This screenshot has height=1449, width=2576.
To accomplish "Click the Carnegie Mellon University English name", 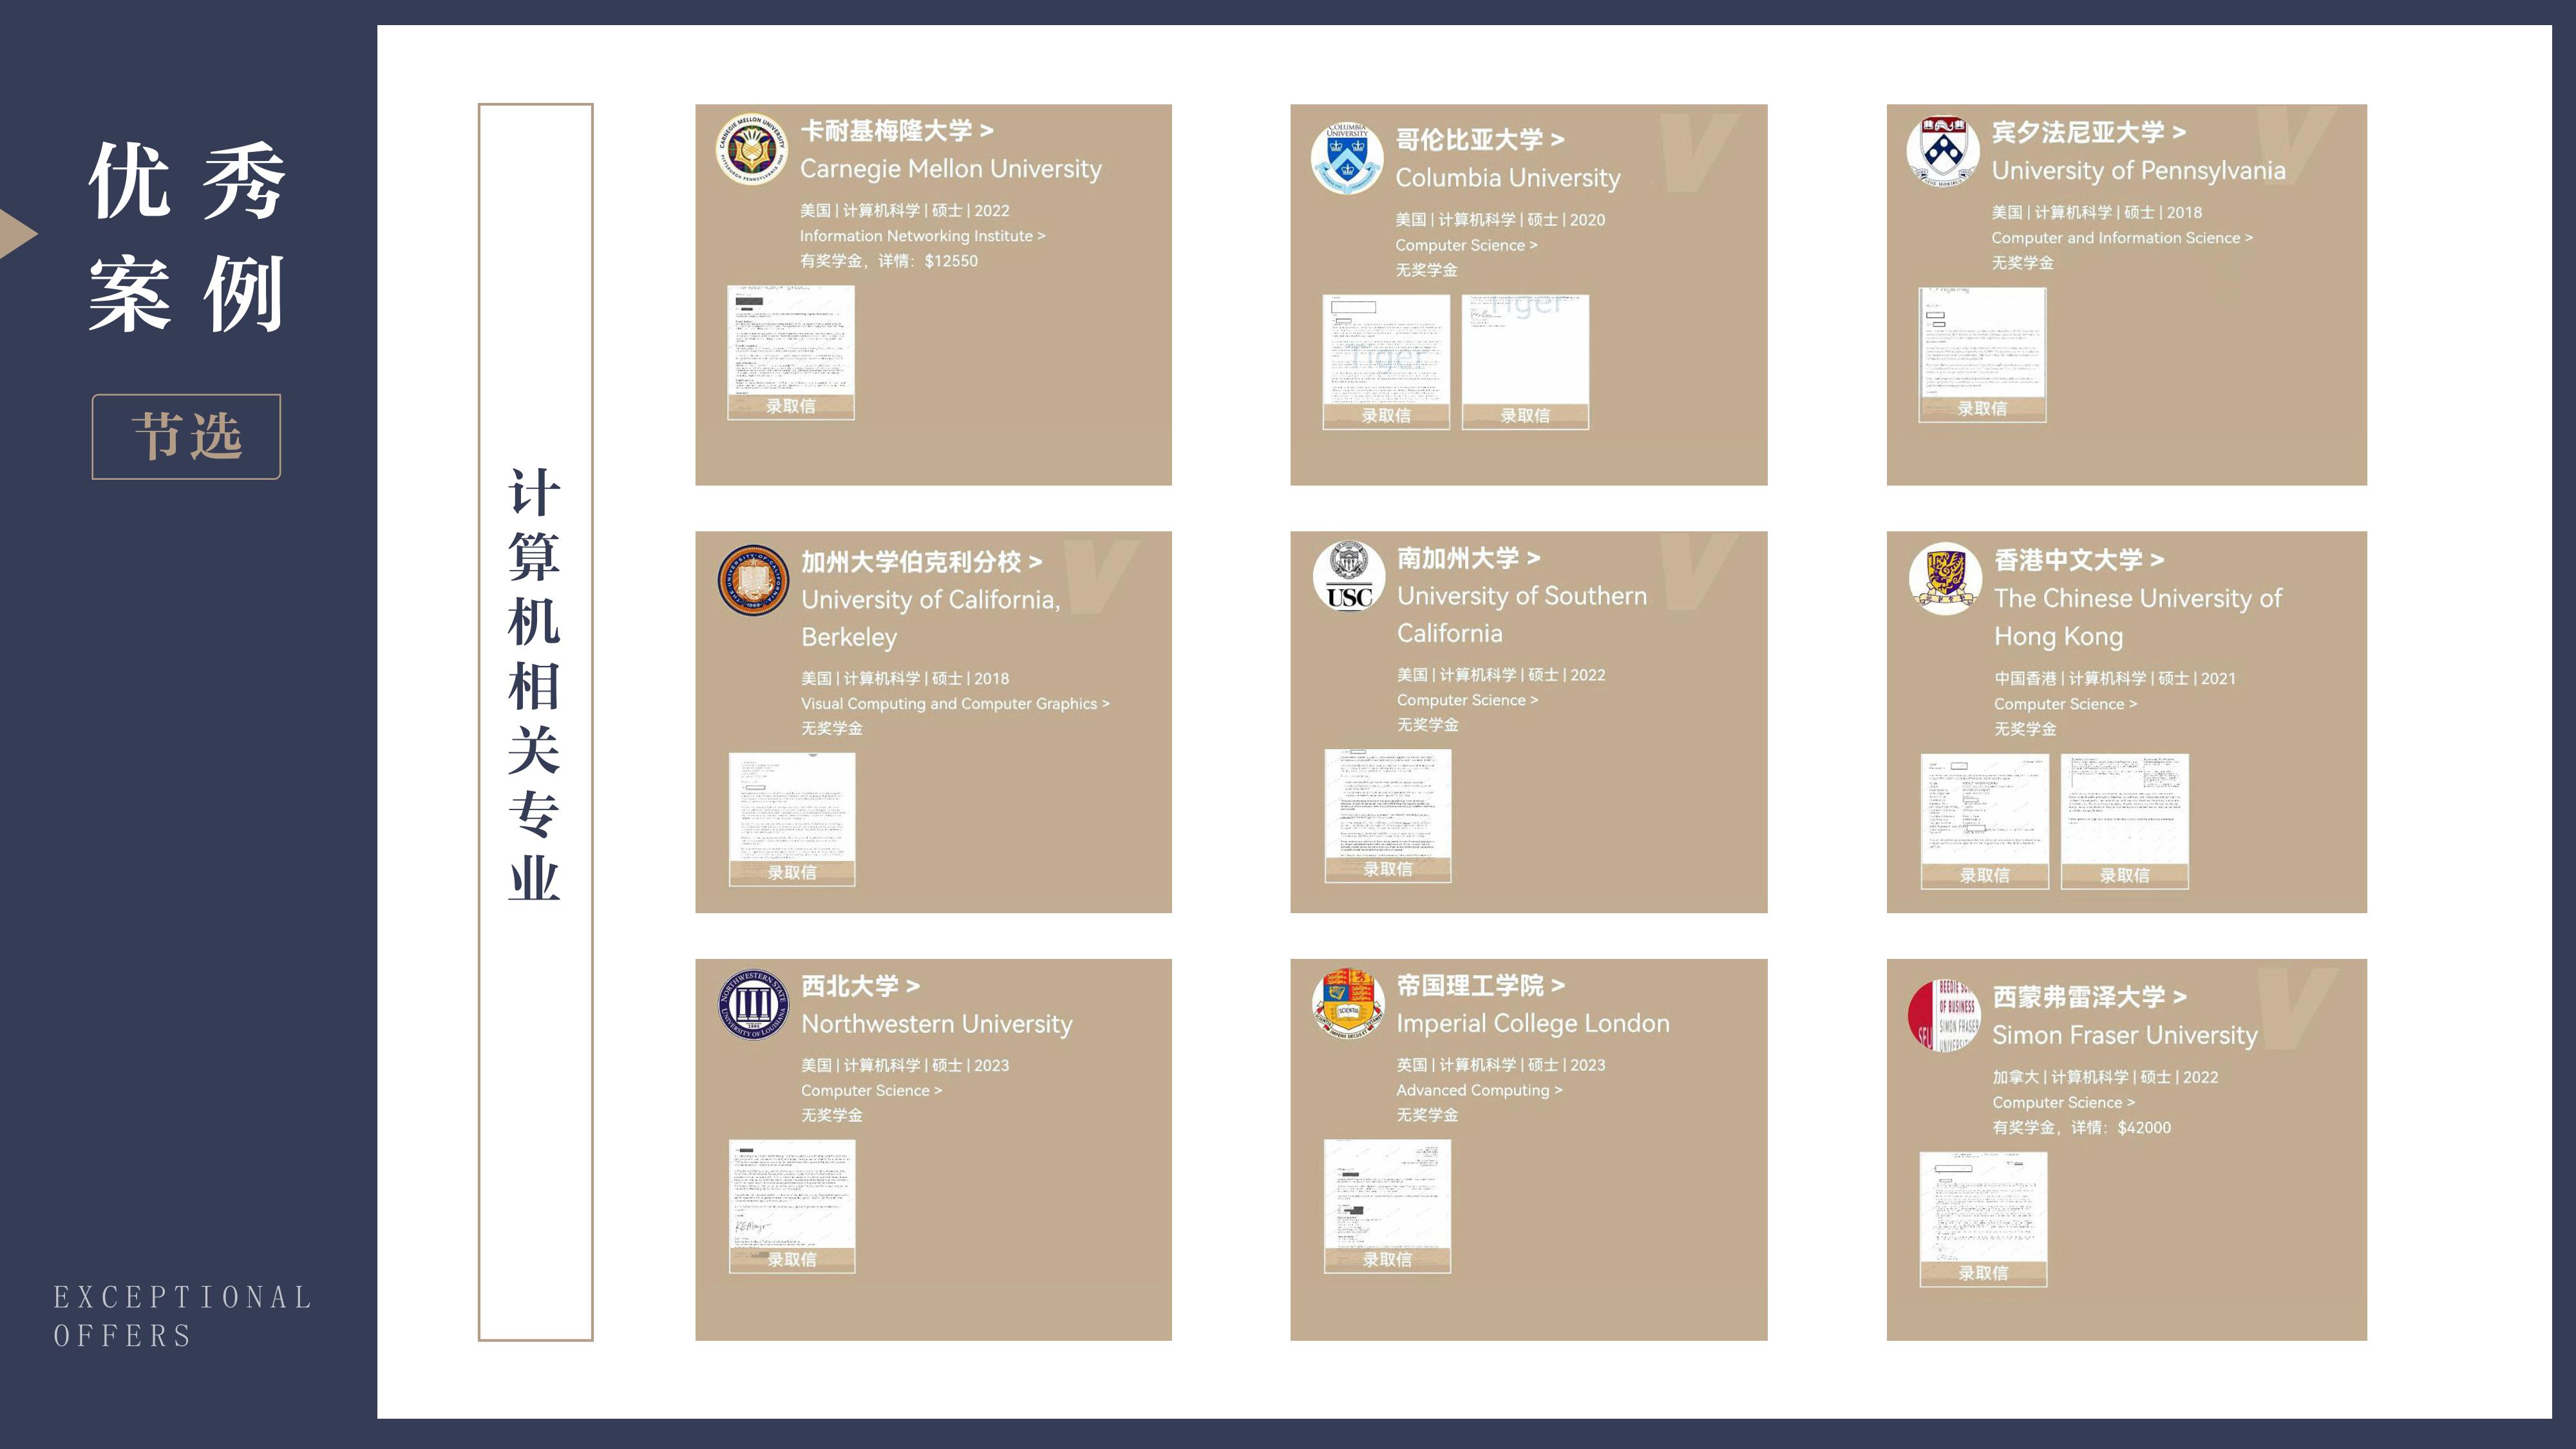I will pyautogui.click(x=950, y=169).
